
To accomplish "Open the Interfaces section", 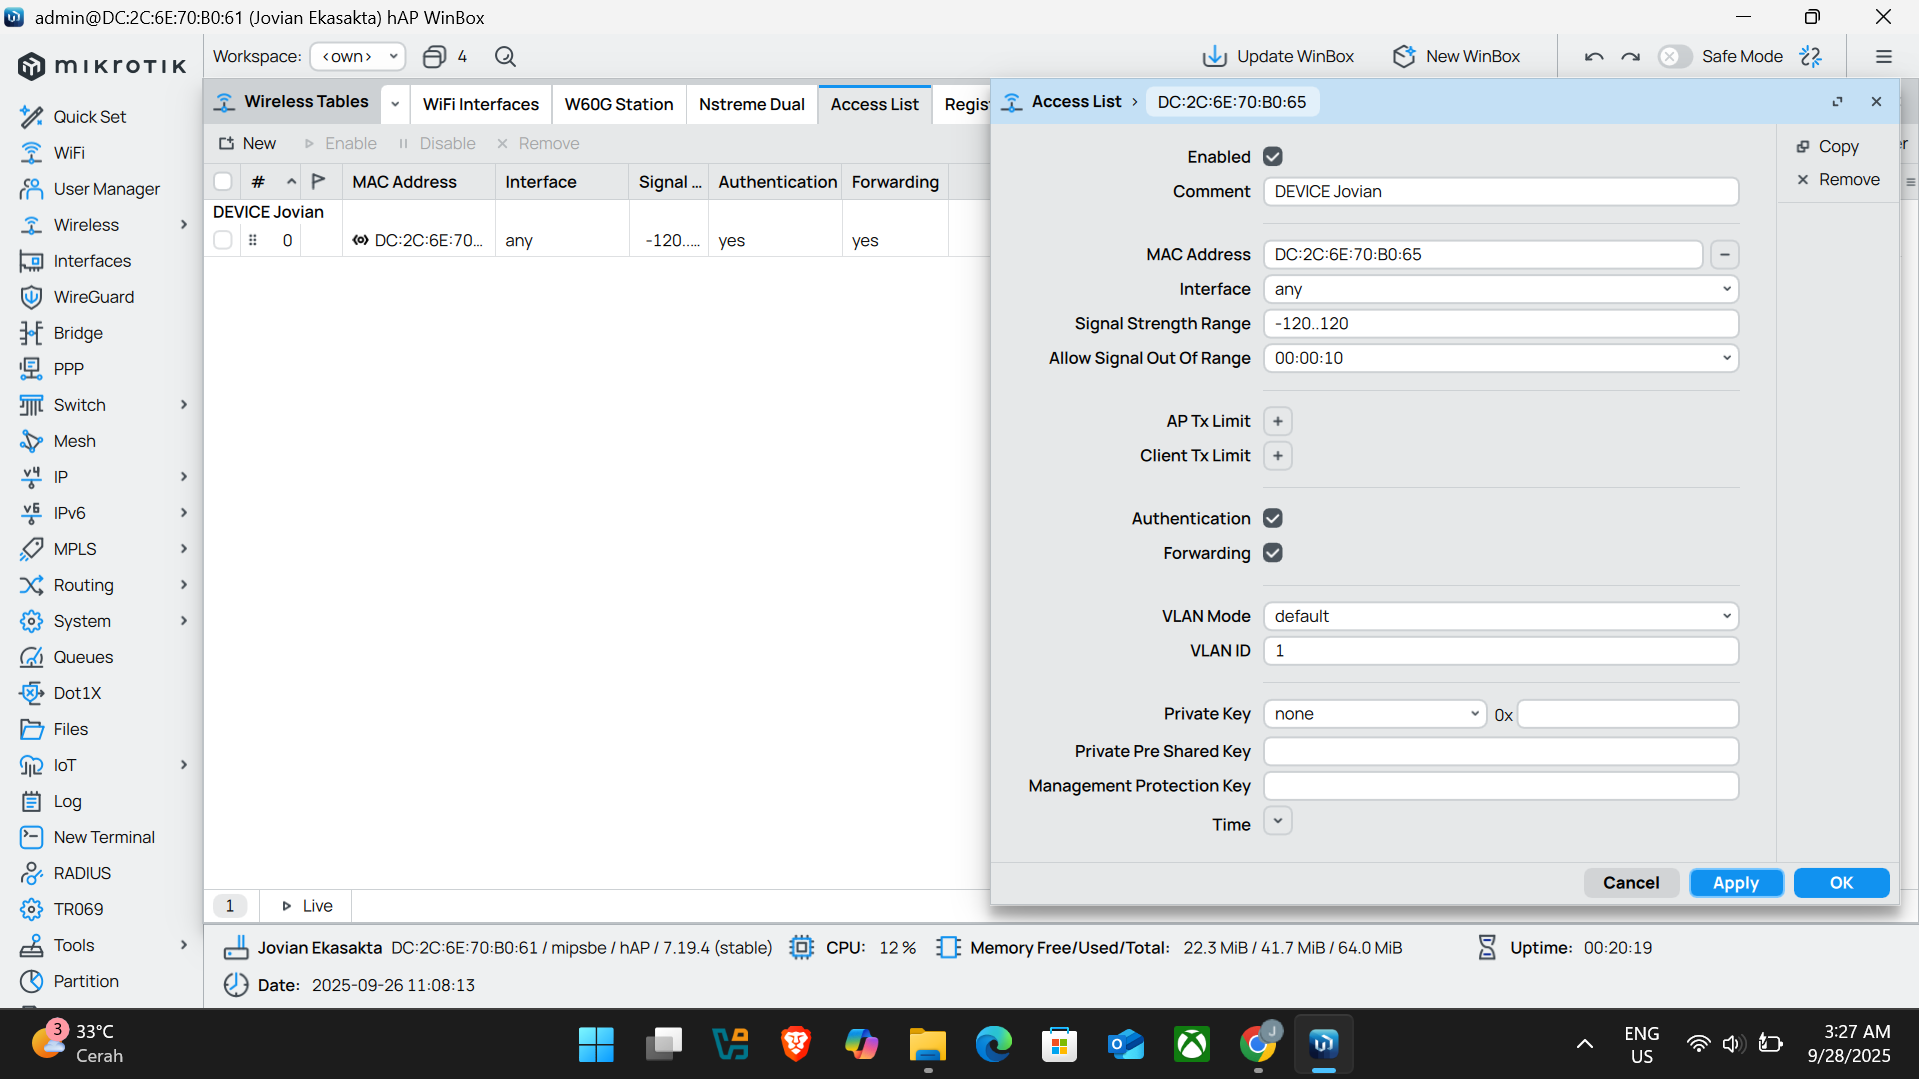I will click(x=92, y=261).
